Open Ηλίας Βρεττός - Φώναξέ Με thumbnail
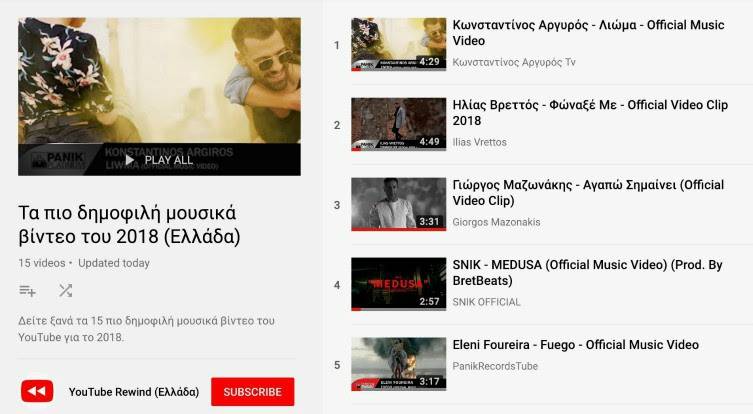 coord(399,124)
